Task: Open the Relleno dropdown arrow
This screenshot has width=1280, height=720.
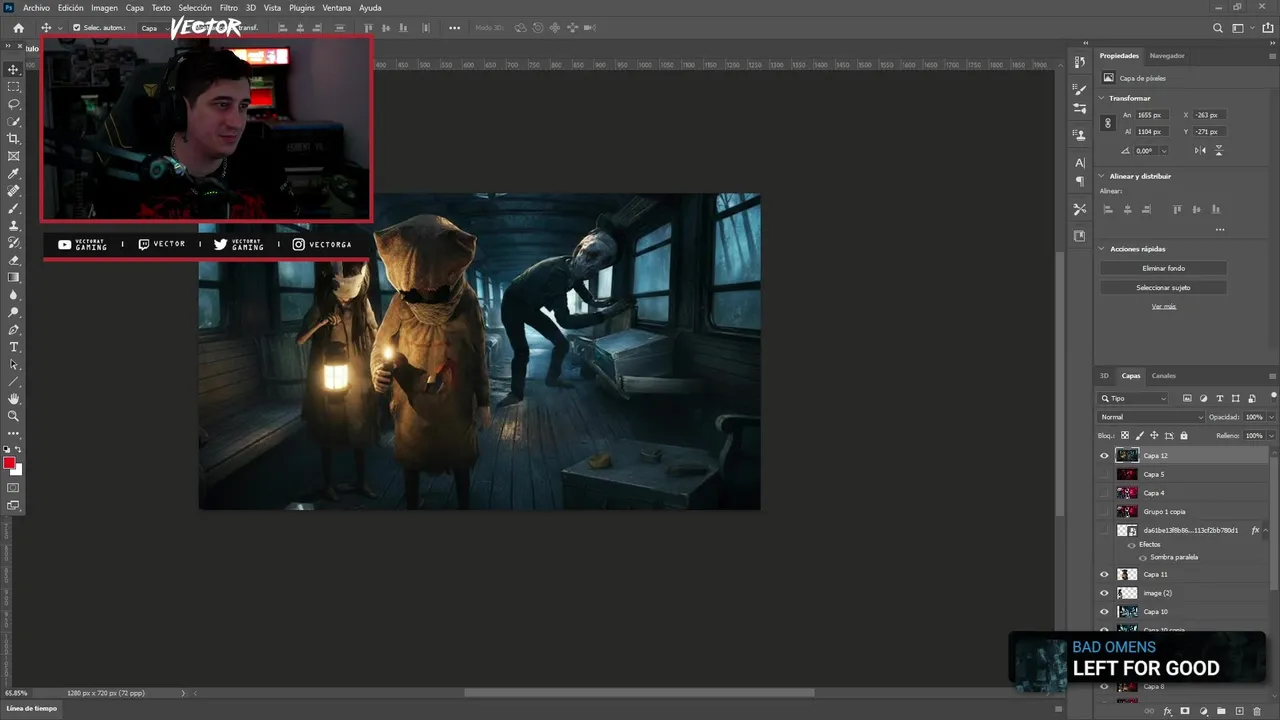Action: click(x=1271, y=436)
